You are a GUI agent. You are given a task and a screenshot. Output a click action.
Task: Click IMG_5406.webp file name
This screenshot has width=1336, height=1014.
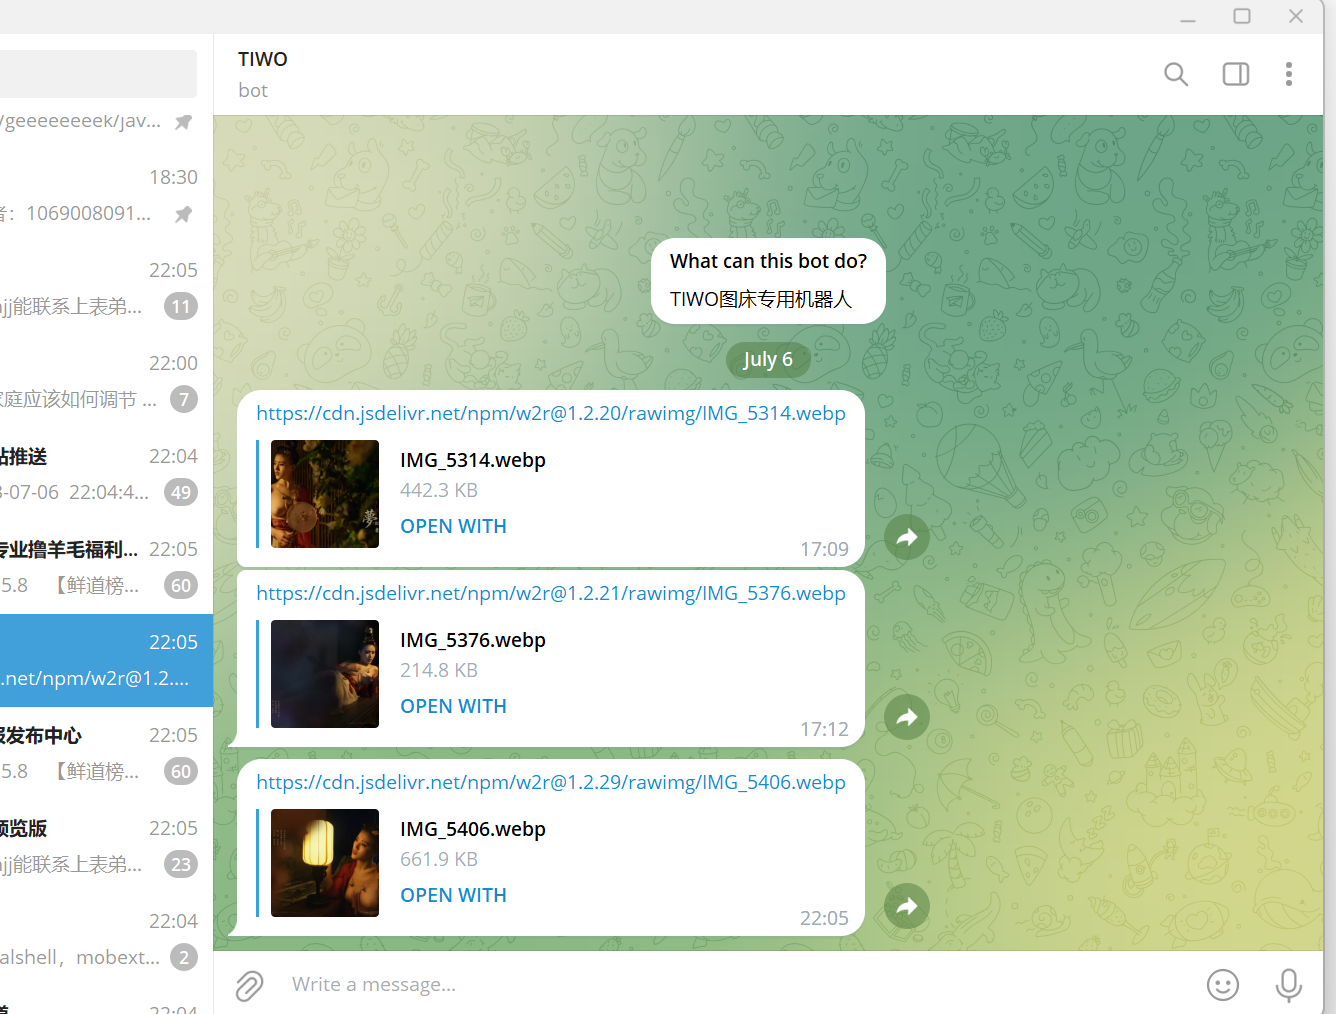[473, 829]
